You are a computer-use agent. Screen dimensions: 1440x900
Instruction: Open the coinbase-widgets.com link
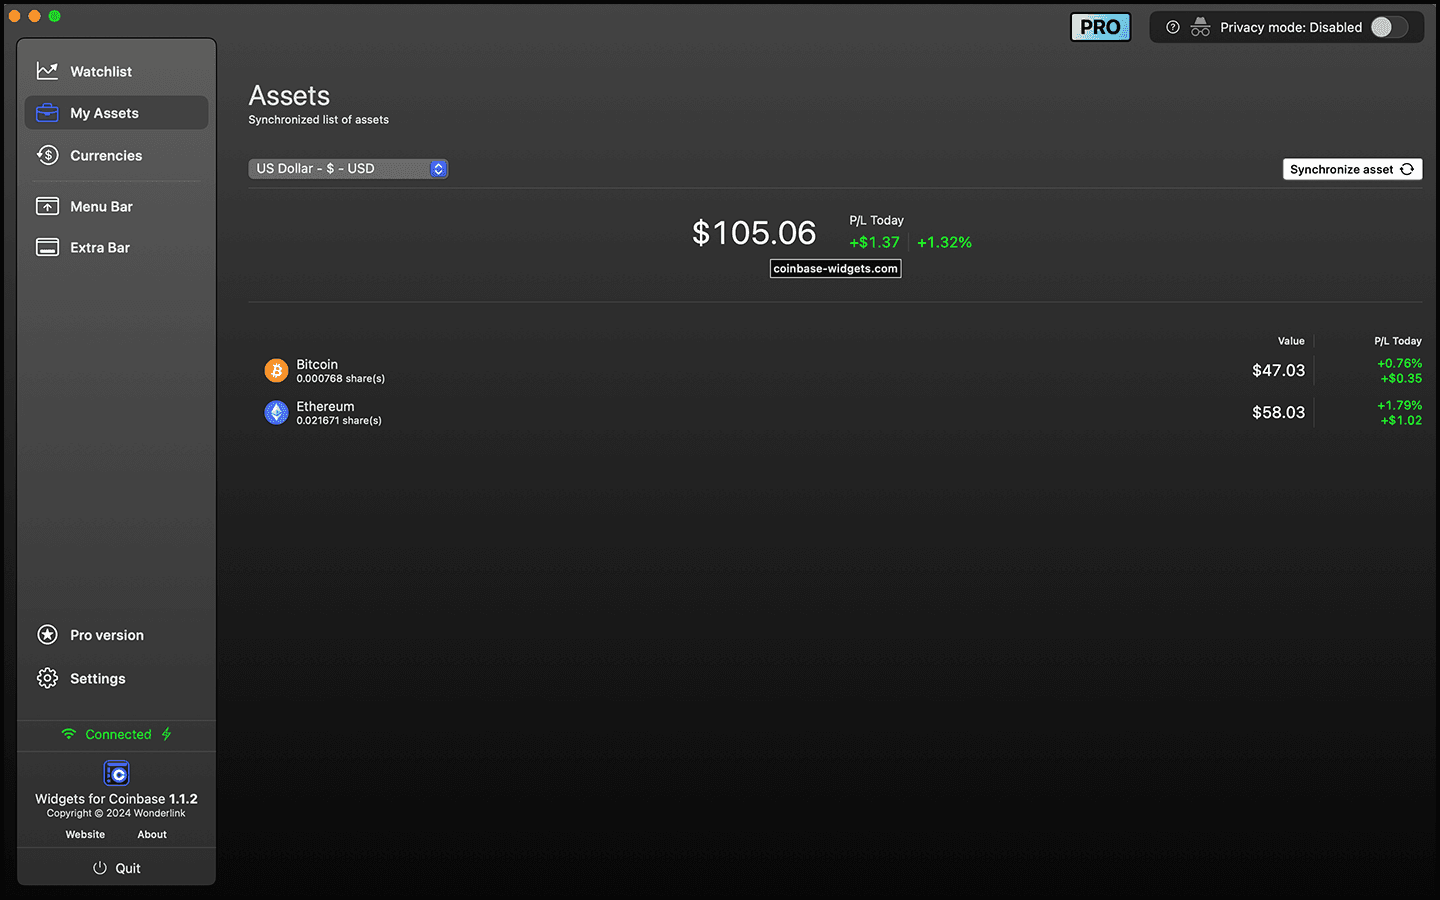(x=835, y=268)
